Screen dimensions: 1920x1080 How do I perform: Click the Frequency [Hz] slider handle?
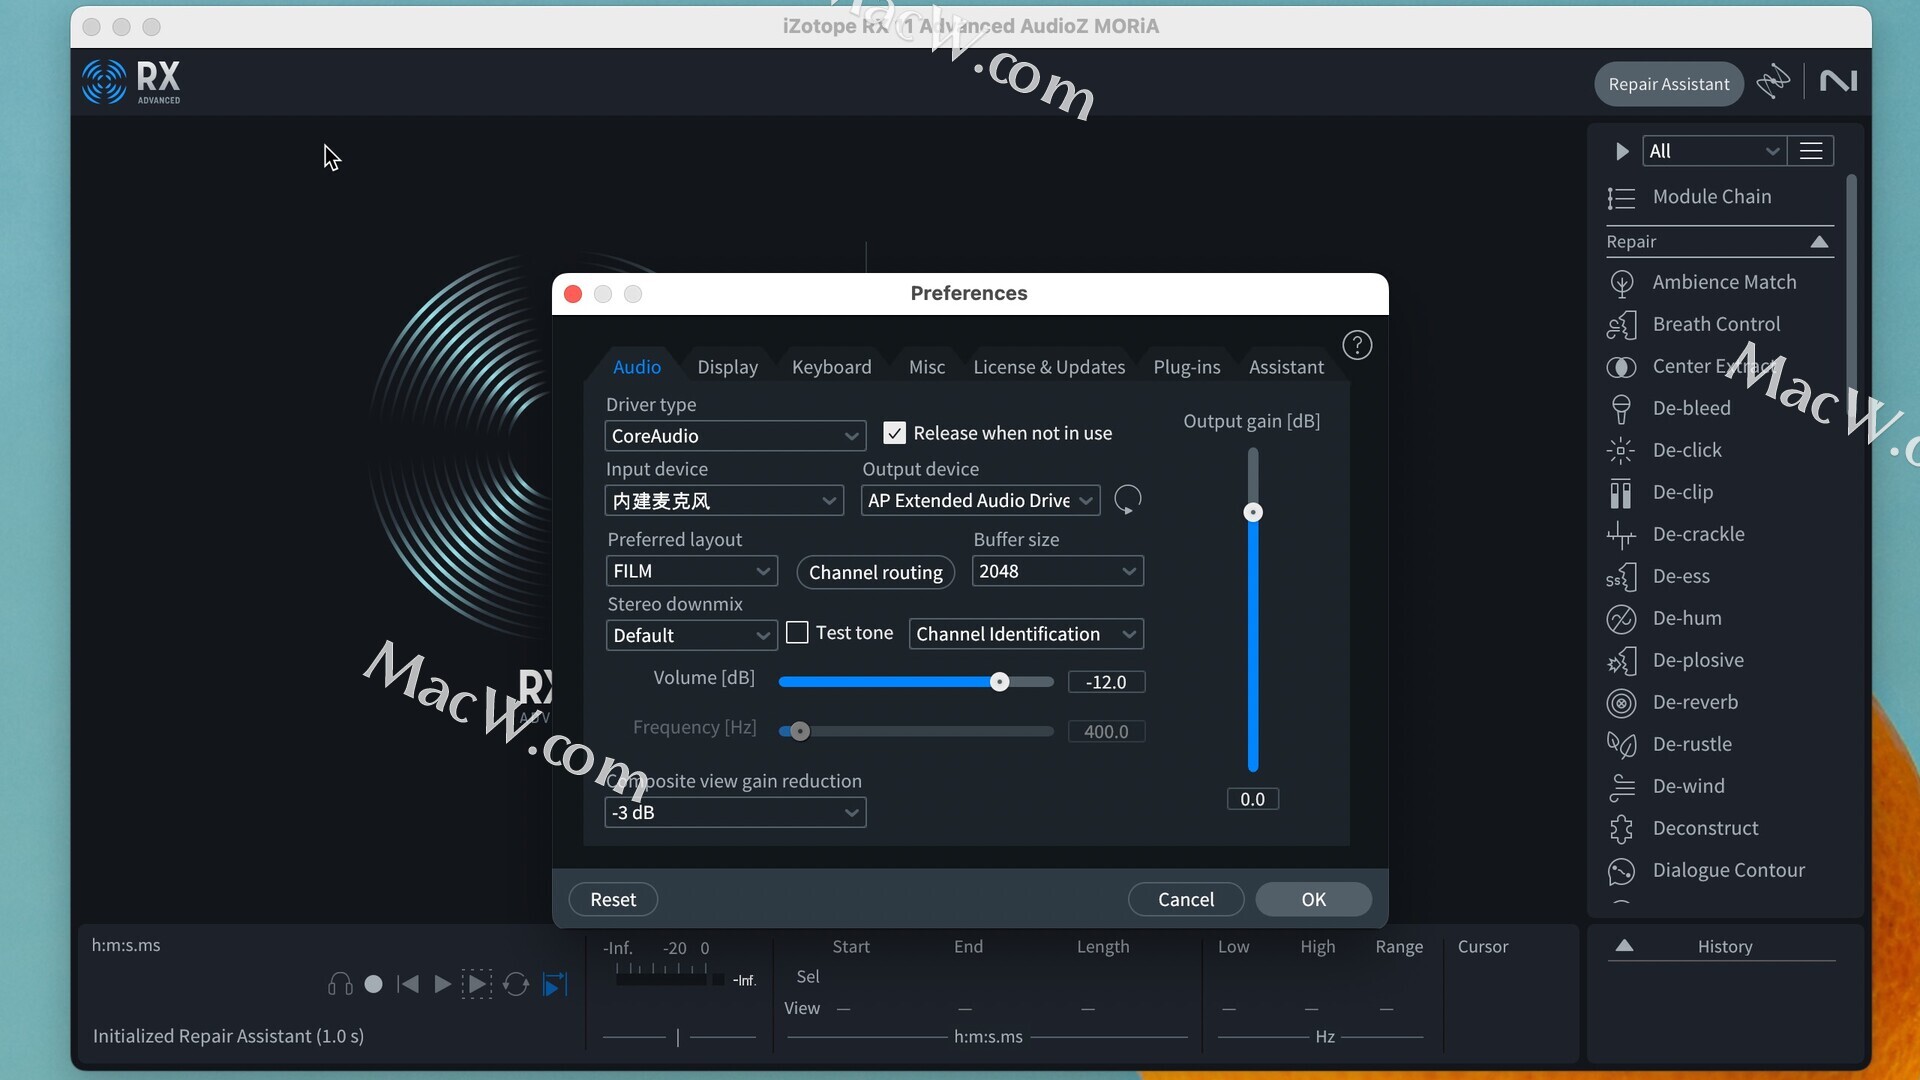800,731
